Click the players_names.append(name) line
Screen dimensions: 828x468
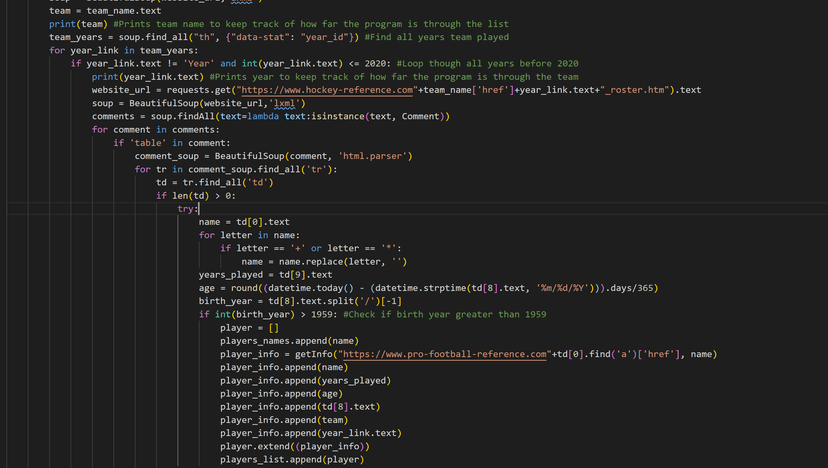[289, 341]
